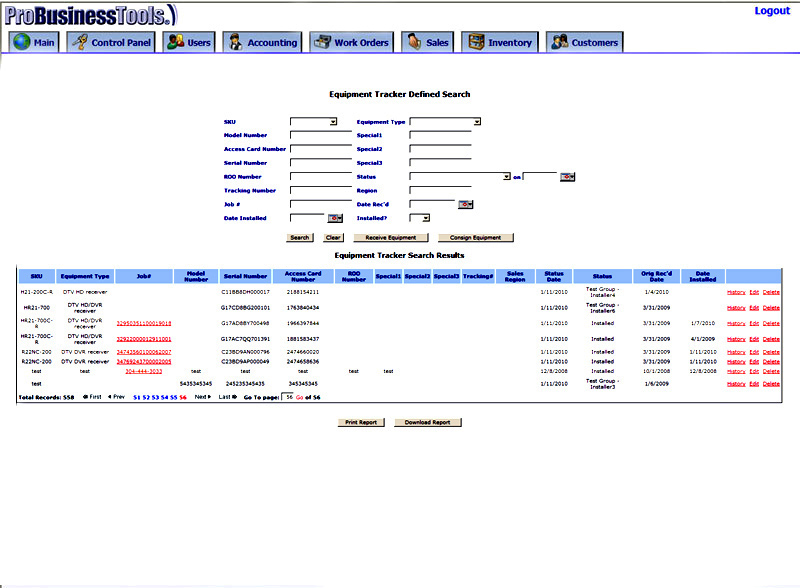Image resolution: width=800 pixels, height=588 pixels.
Task: Go to results page 53
Action: (155, 397)
